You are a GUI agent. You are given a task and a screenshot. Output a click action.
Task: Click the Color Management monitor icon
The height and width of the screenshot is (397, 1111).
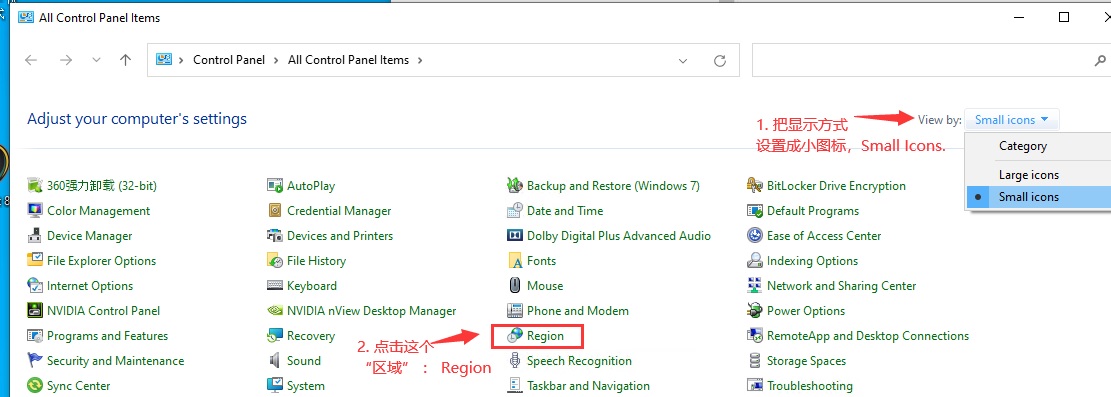[x=35, y=211]
